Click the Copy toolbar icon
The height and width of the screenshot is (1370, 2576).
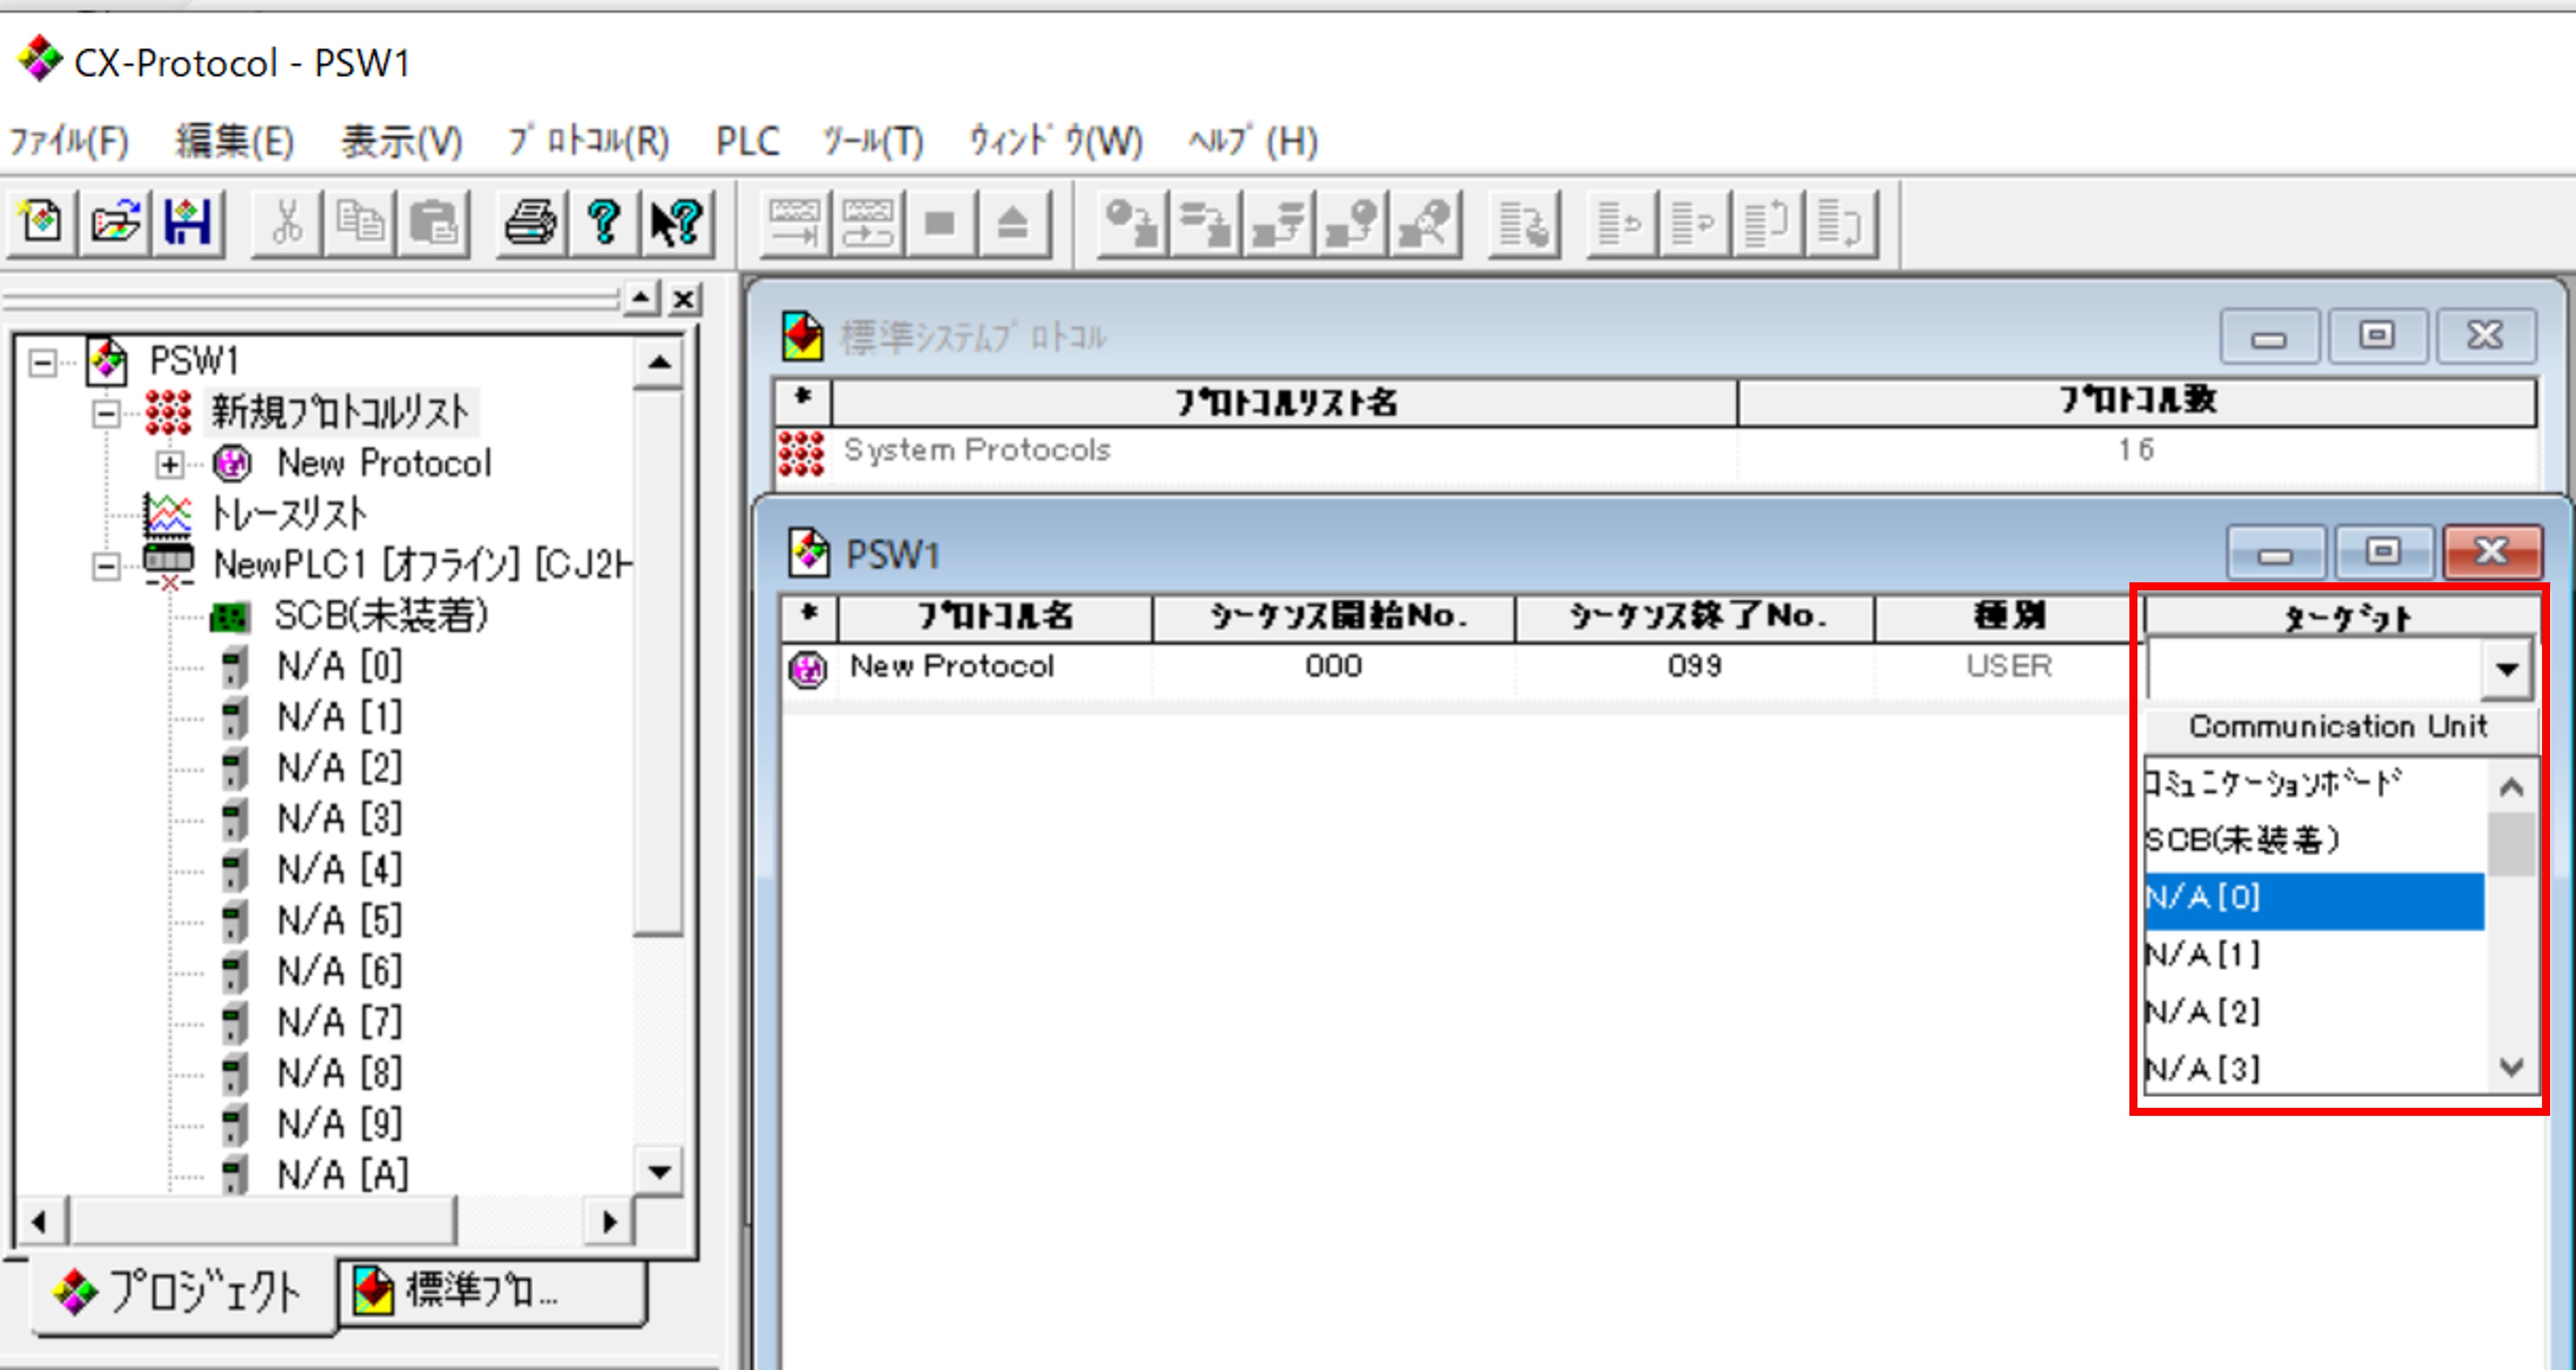click(360, 221)
